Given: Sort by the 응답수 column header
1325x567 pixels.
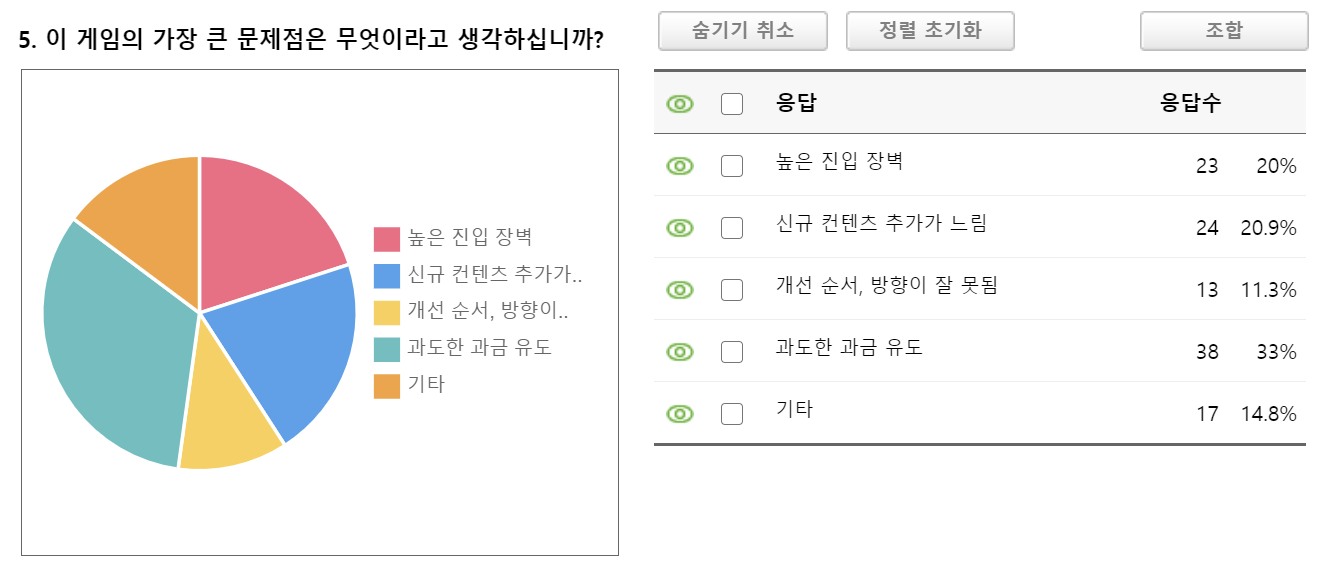Looking at the screenshot, I should coord(1190,103).
